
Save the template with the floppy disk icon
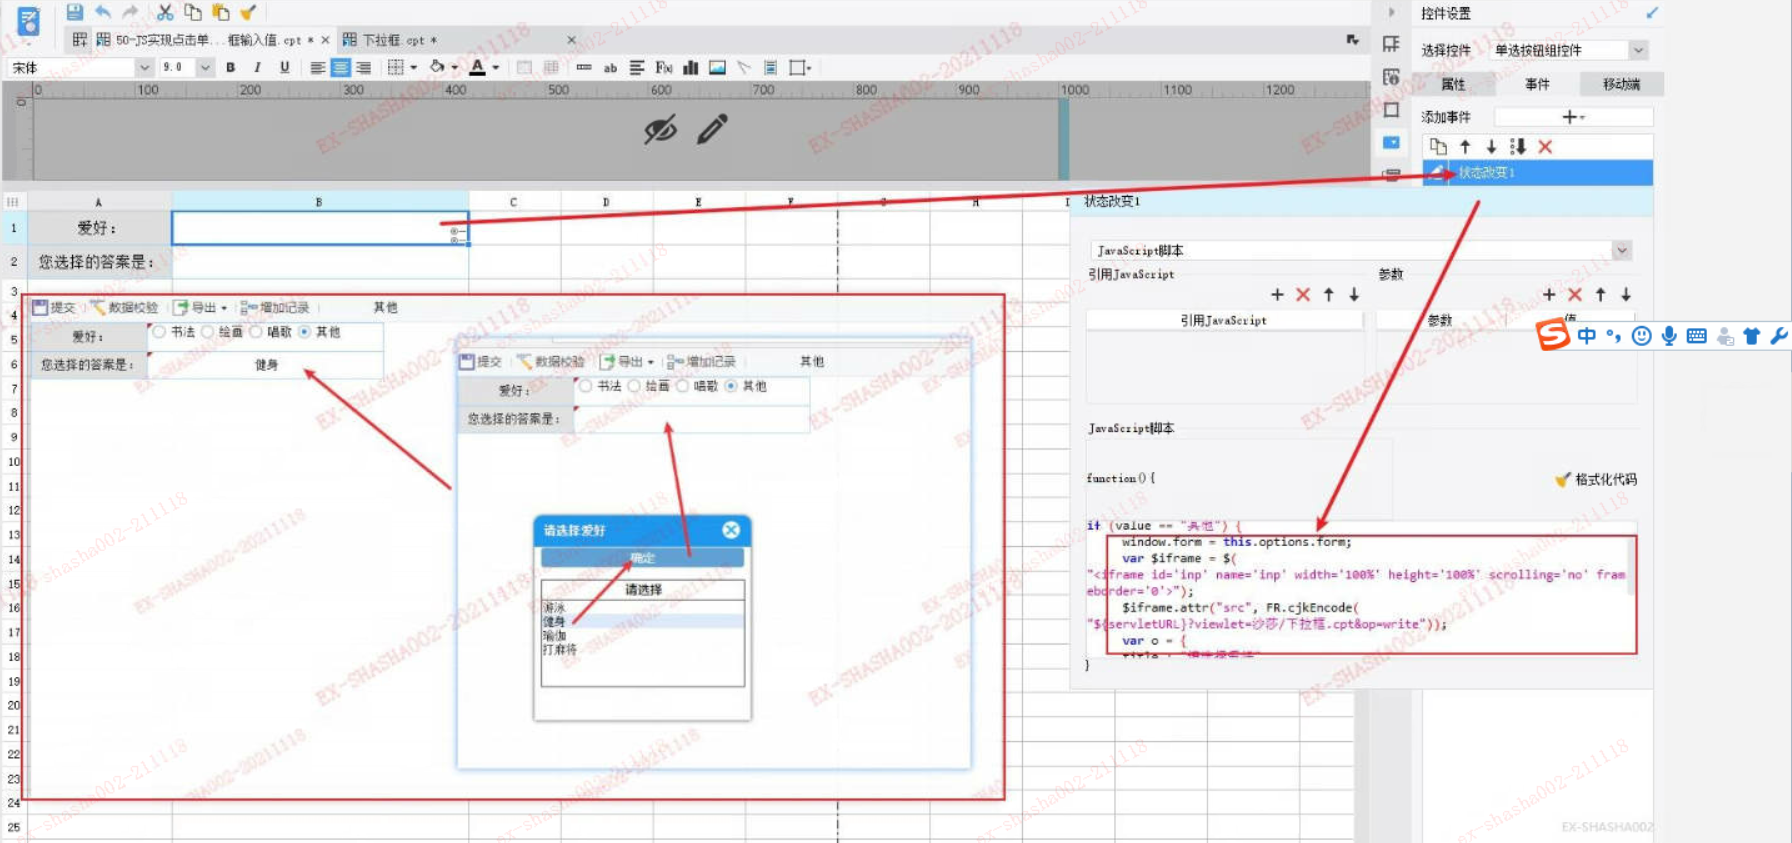pos(74,12)
